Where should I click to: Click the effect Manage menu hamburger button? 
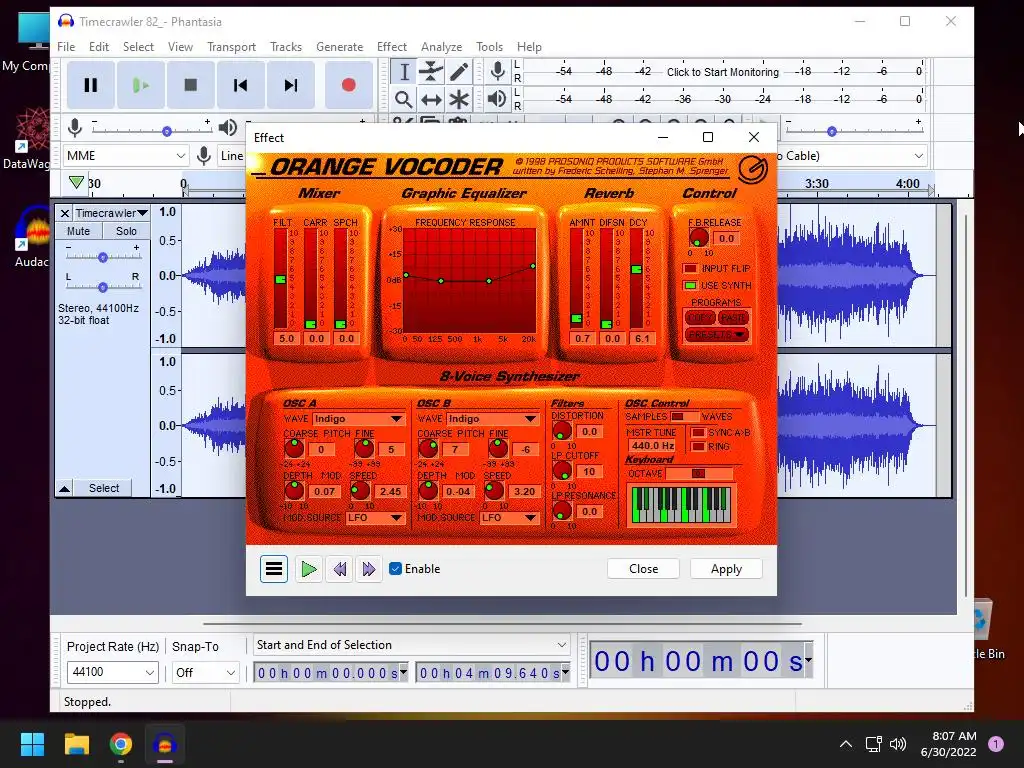pos(274,569)
